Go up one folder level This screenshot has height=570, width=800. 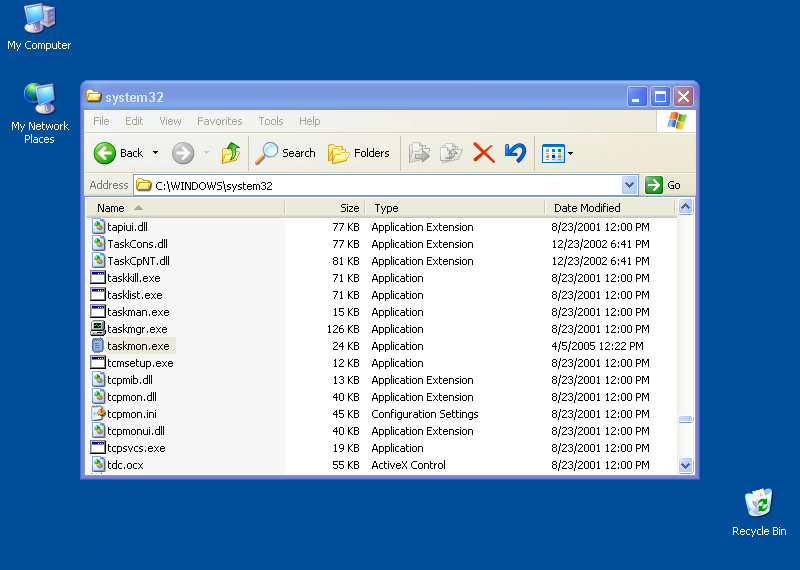tap(231, 153)
